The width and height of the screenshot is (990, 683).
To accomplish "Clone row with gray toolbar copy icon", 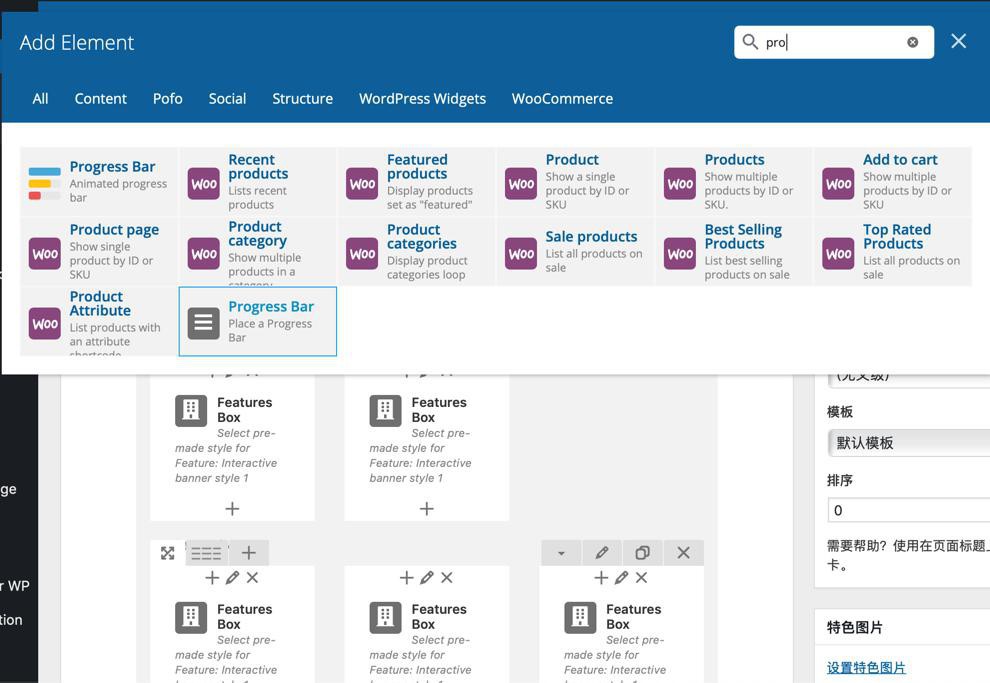I will pos(642,553).
